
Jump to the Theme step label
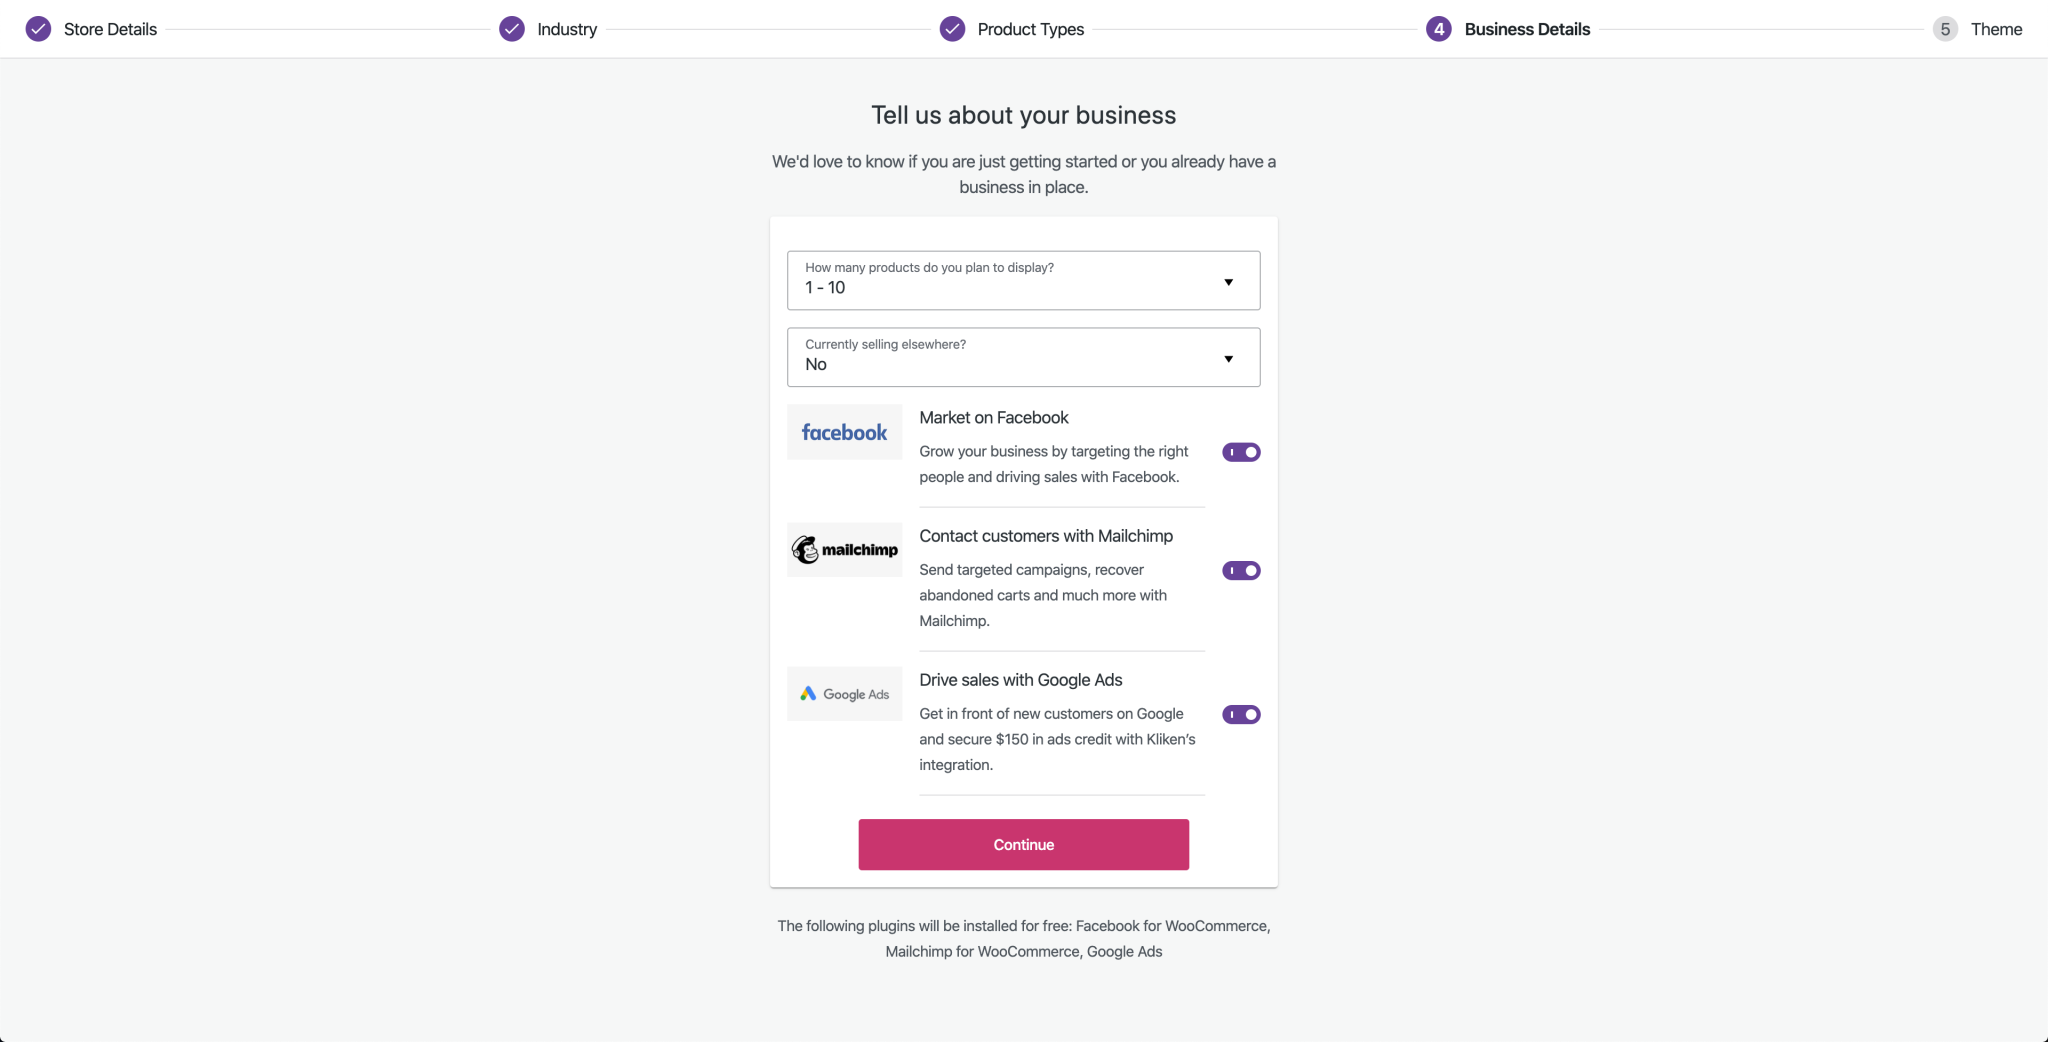[x=1996, y=29]
